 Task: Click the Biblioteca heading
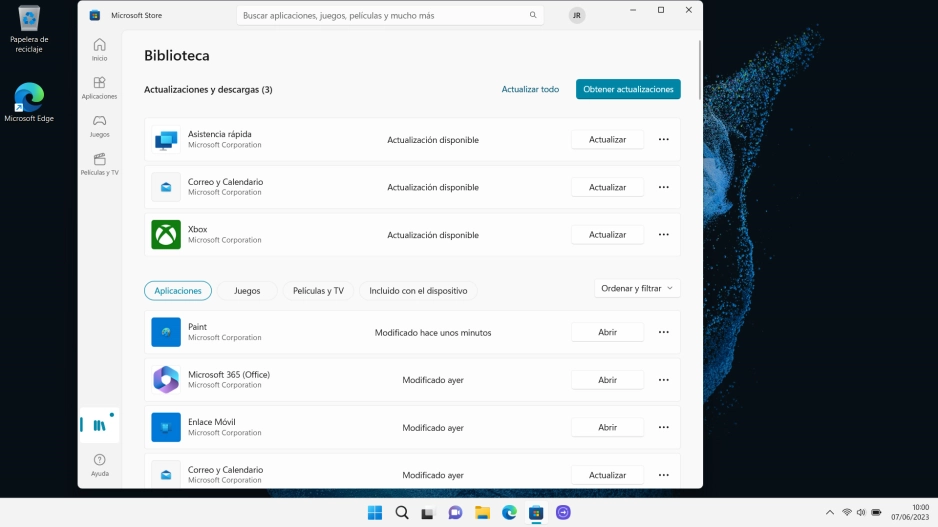tap(176, 56)
